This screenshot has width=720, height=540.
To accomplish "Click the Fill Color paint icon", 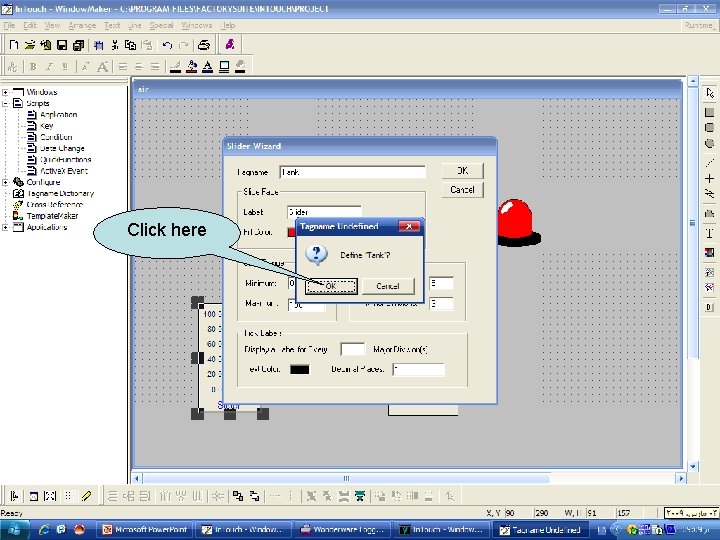I will 191,67.
